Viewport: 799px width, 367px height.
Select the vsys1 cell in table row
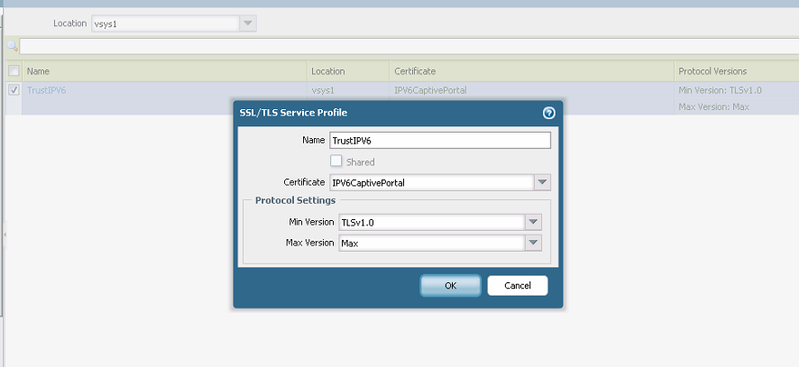tap(323, 90)
